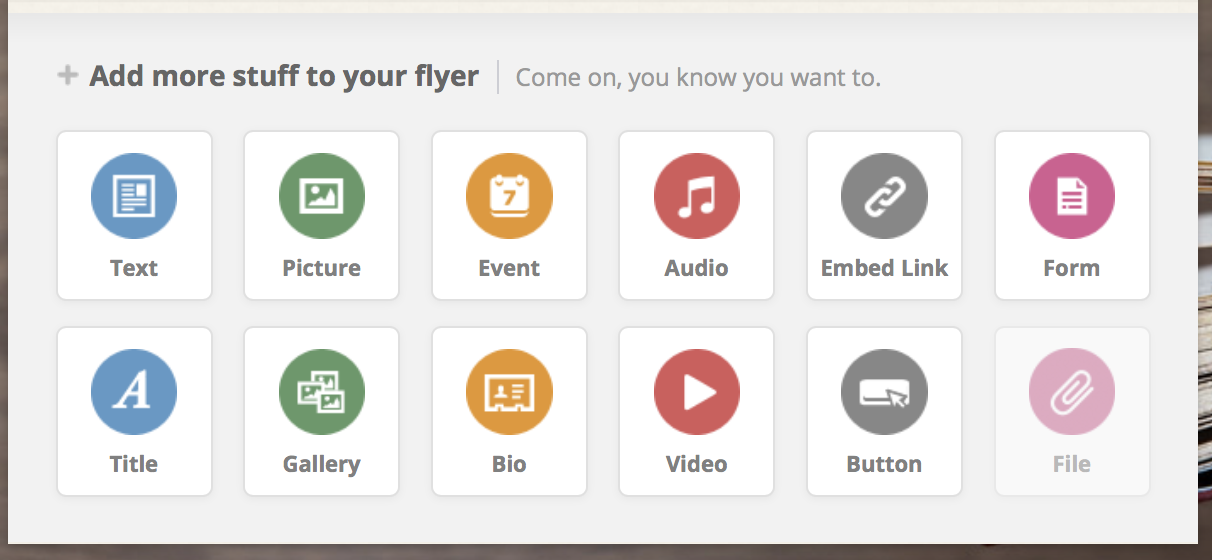
Task: Click the plus next to Add more stuff
Action: click(67, 75)
